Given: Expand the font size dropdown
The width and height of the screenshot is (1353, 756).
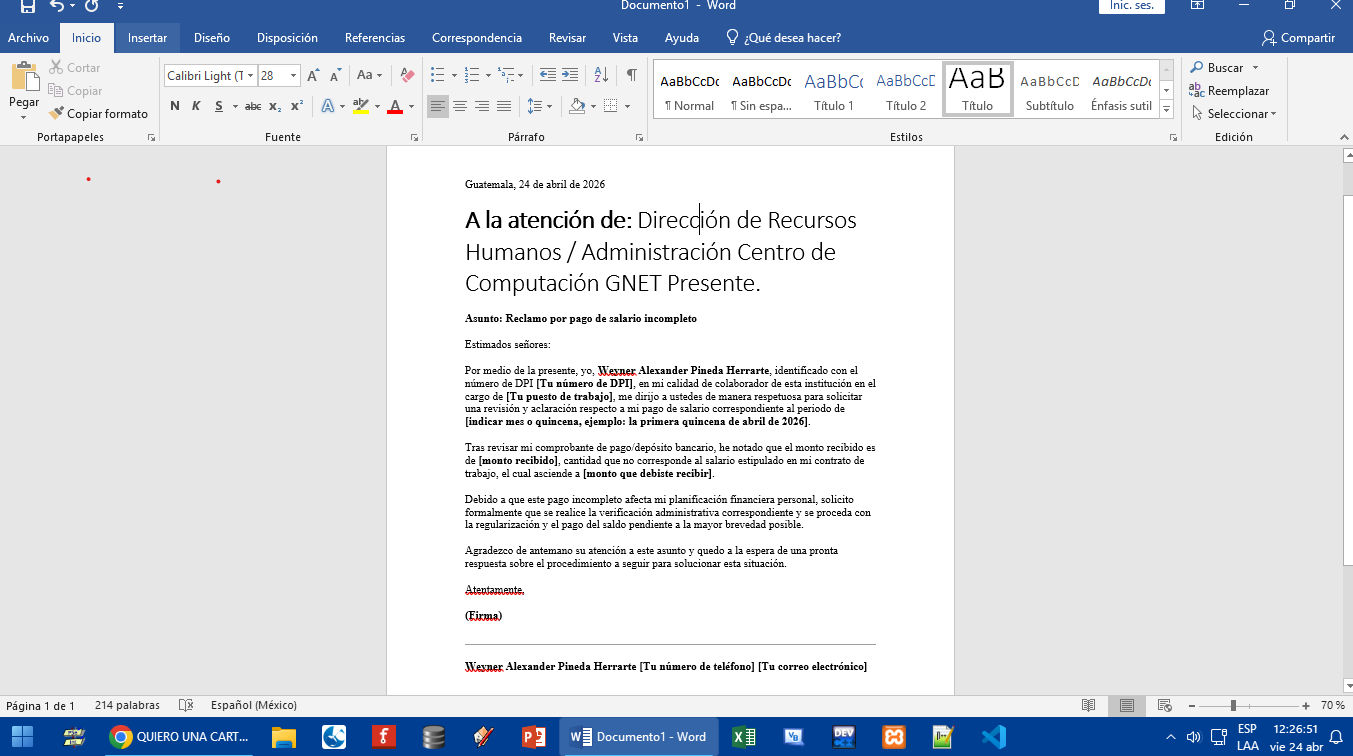Looking at the screenshot, I should [293, 76].
